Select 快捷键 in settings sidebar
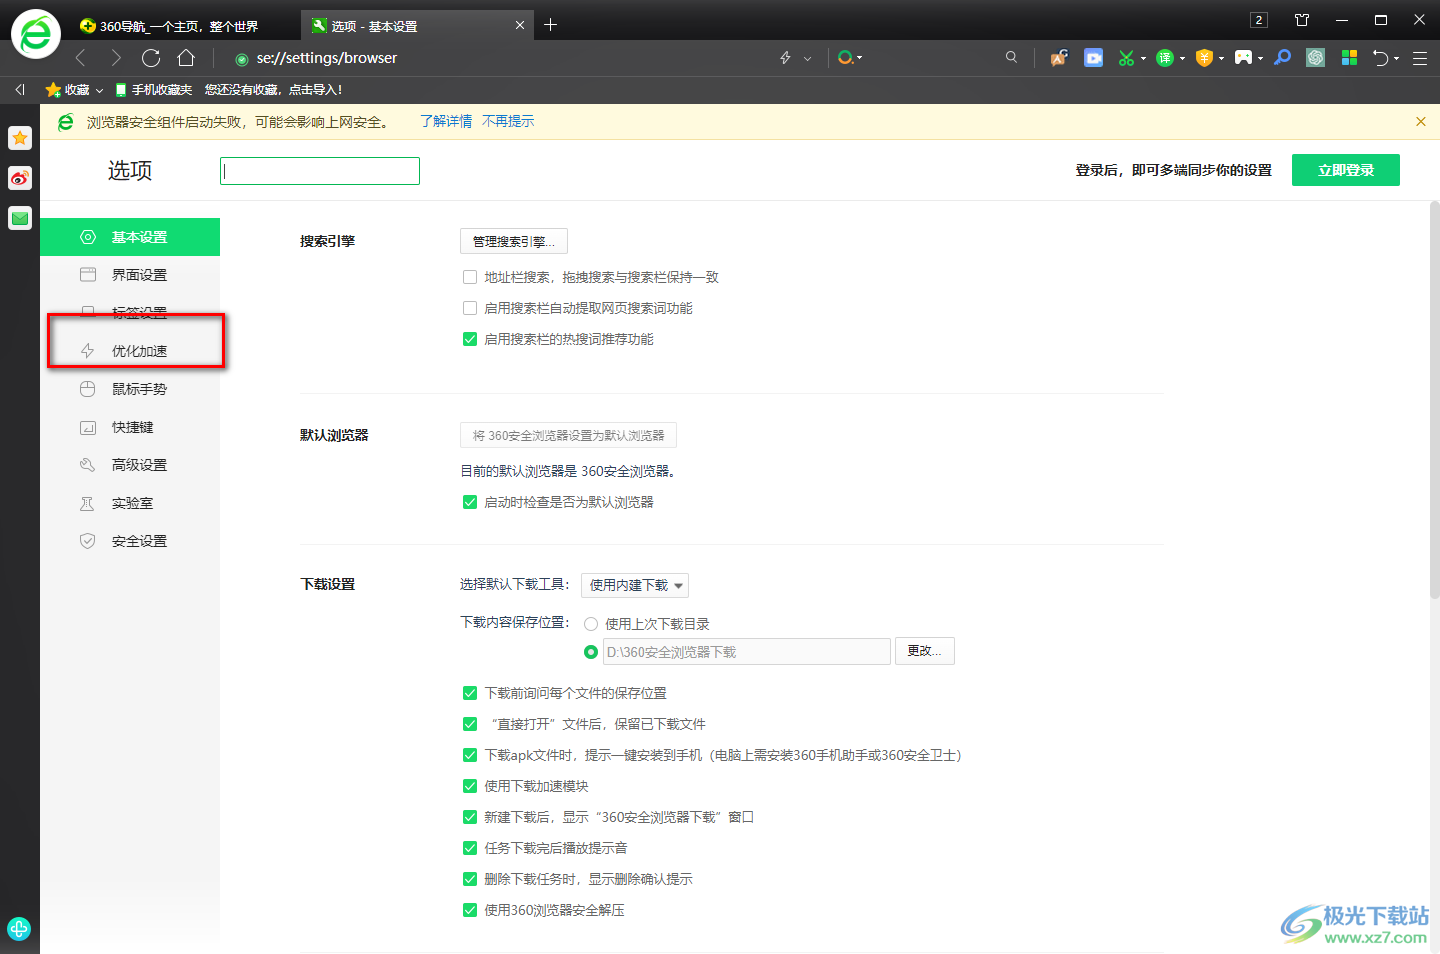Screen dimensions: 1440x954 click(130, 427)
